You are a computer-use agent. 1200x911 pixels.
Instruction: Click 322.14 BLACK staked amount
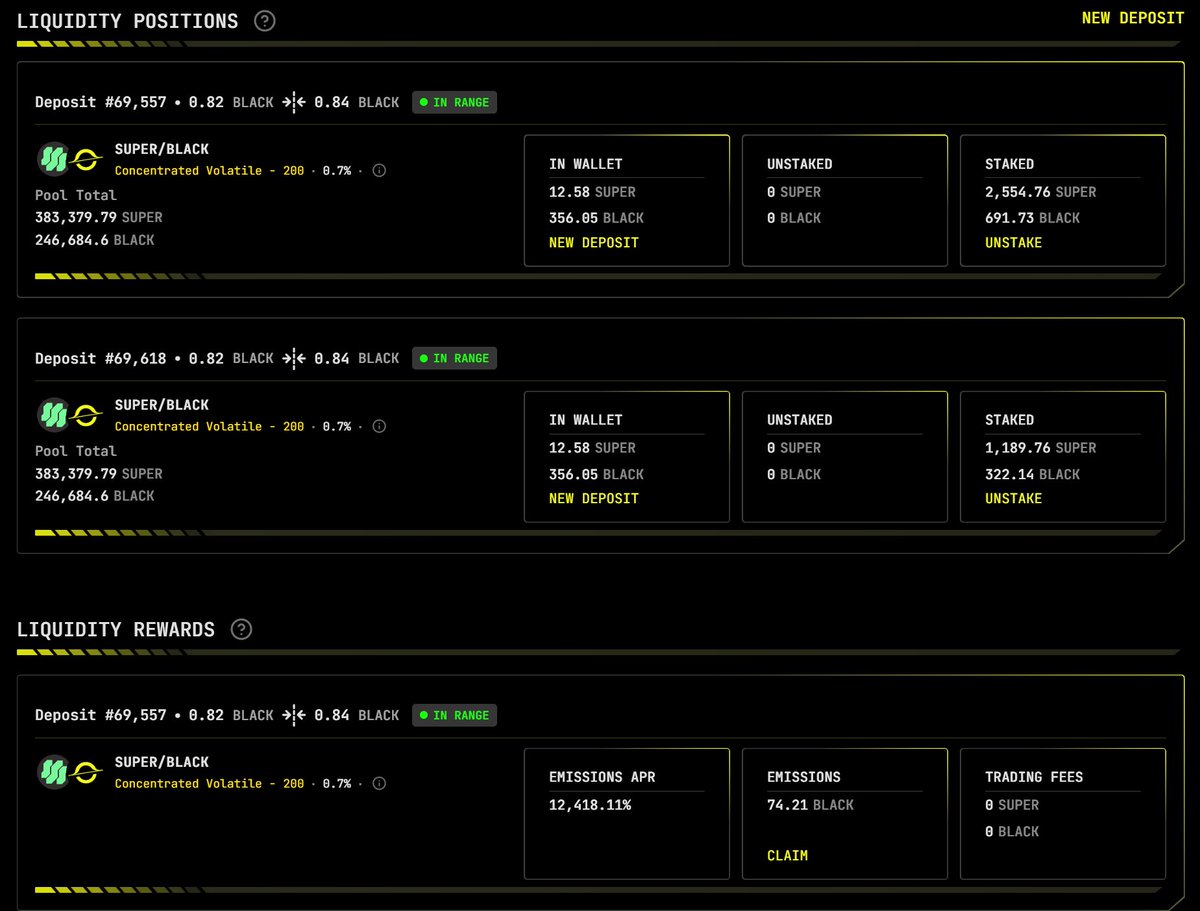[1032, 474]
